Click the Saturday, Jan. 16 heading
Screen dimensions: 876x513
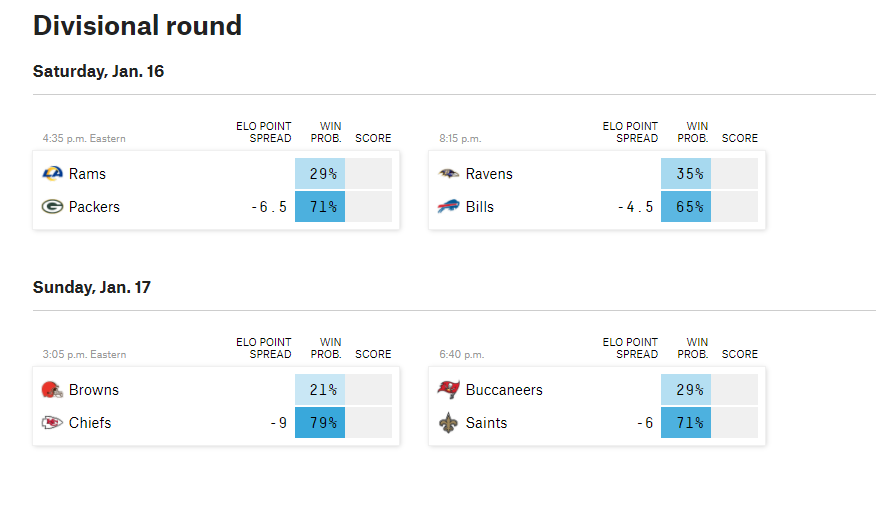coord(98,72)
